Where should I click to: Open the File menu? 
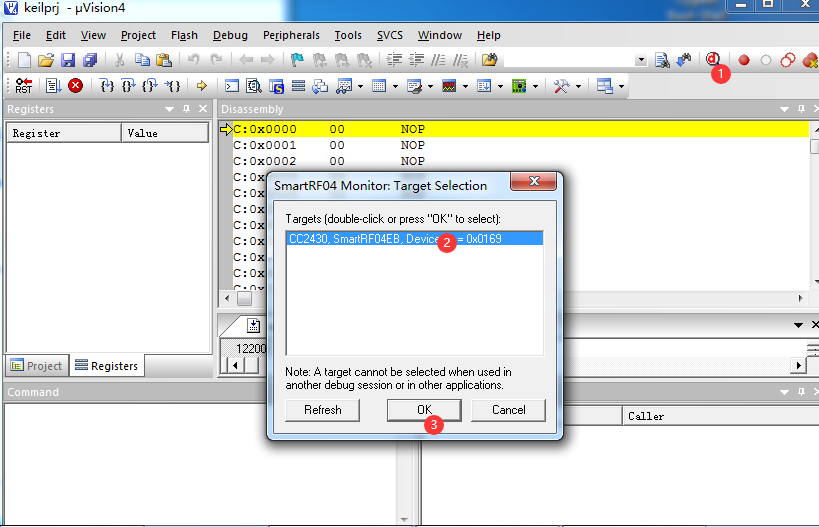pyautogui.click(x=21, y=35)
